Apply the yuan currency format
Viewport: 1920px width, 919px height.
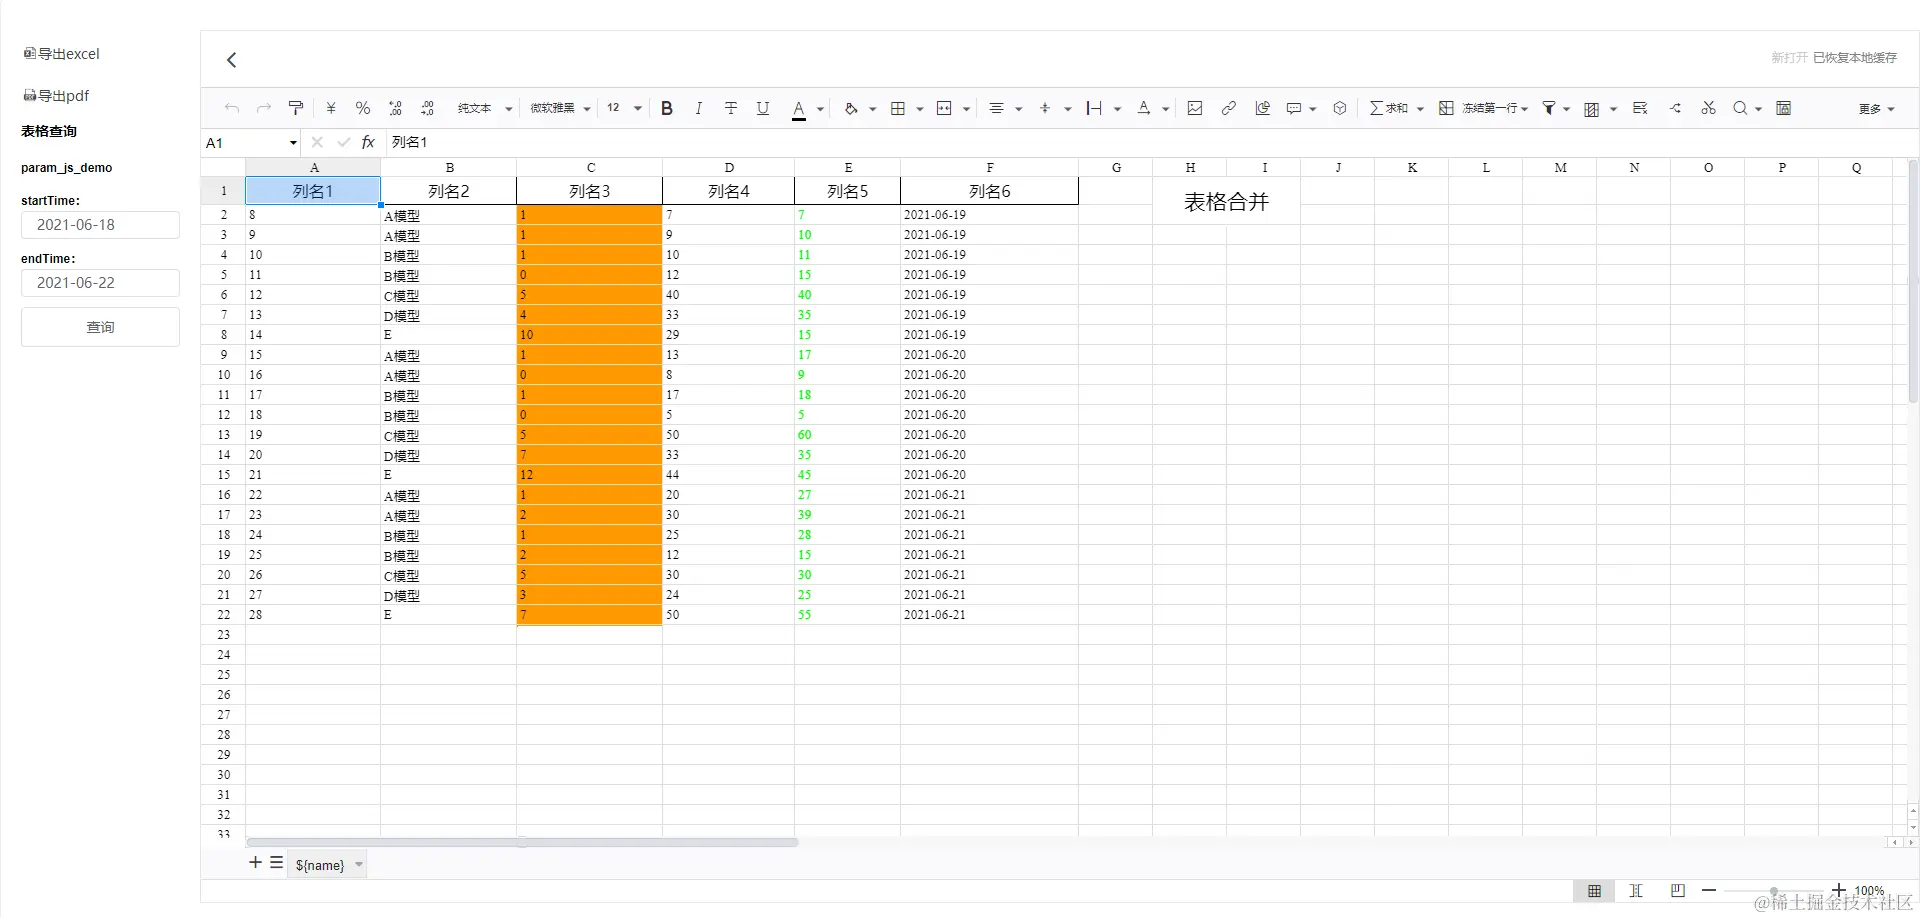pyautogui.click(x=331, y=108)
